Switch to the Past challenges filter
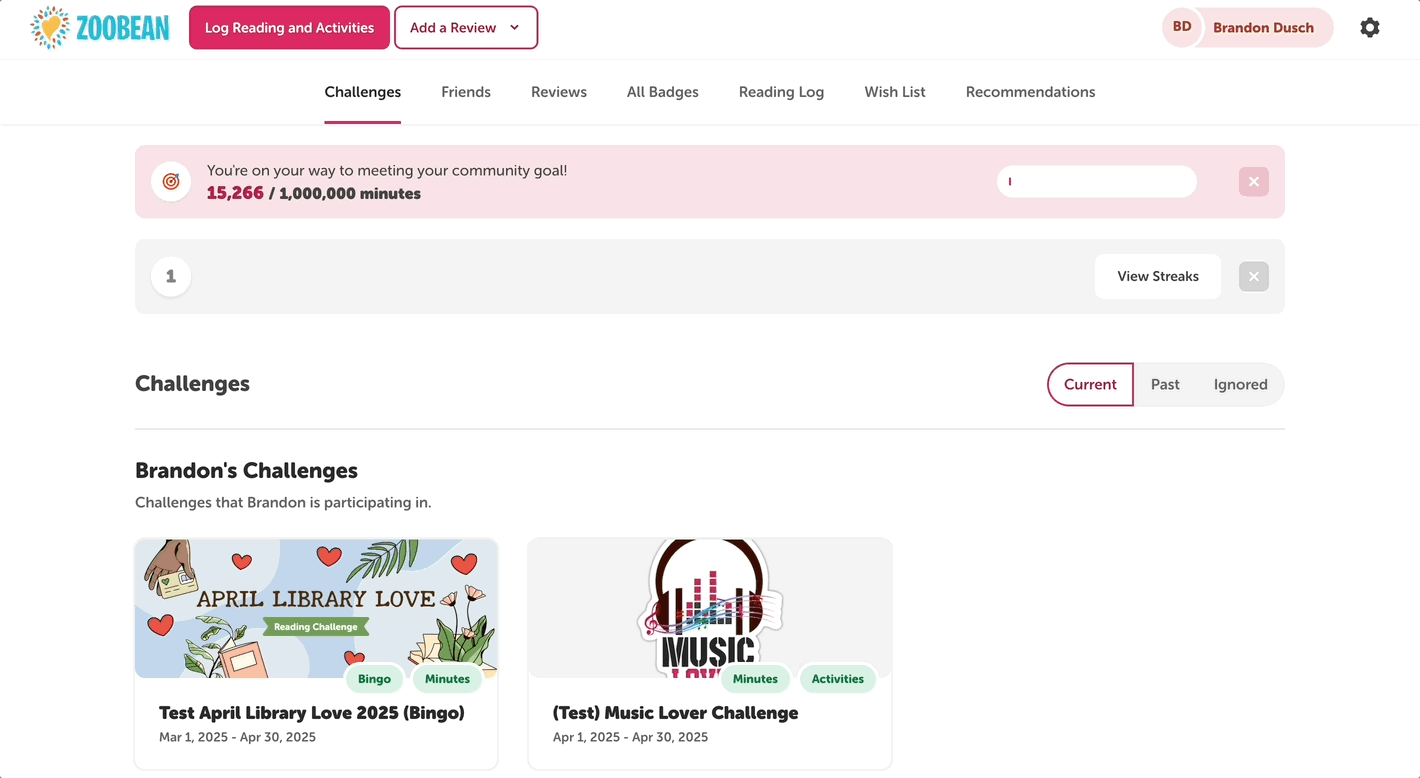 point(1164,384)
